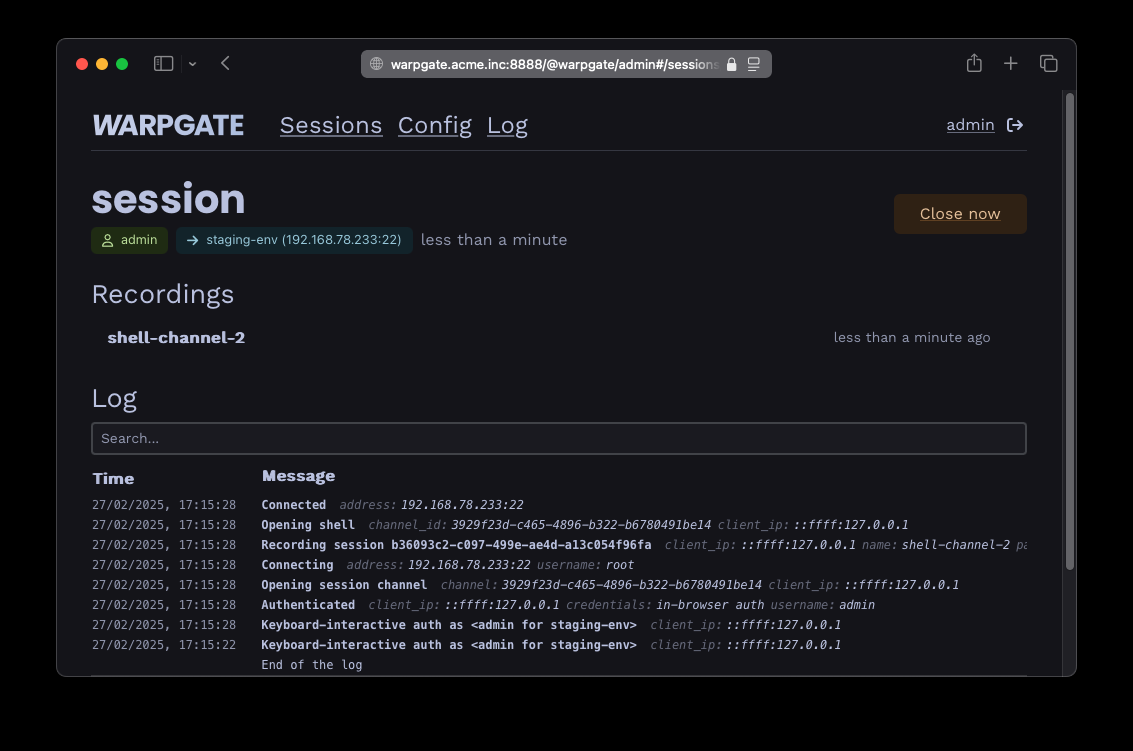Open the shell-channel-2 recording
This screenshot has height=751, width=1133.
(x=176, y=338)
